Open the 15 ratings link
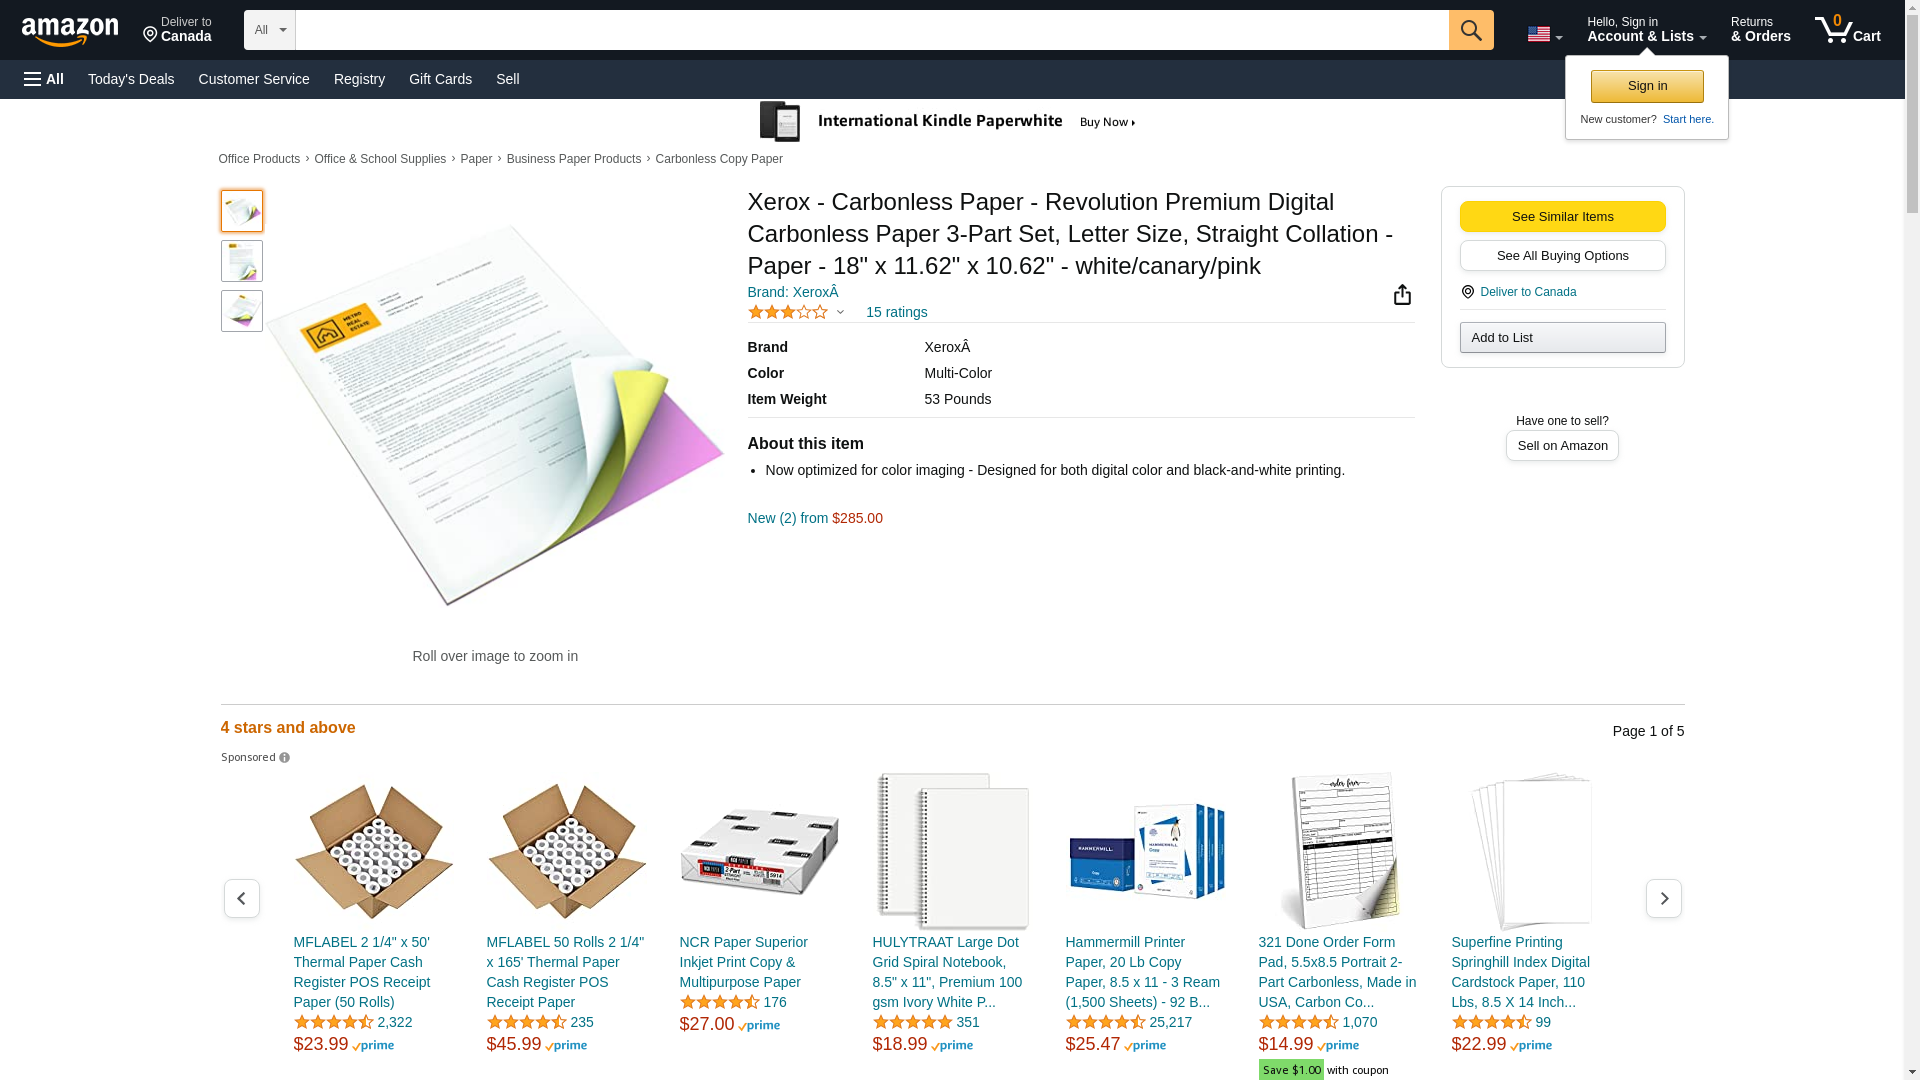The image size is (1920, 1080). coord(896,312)
